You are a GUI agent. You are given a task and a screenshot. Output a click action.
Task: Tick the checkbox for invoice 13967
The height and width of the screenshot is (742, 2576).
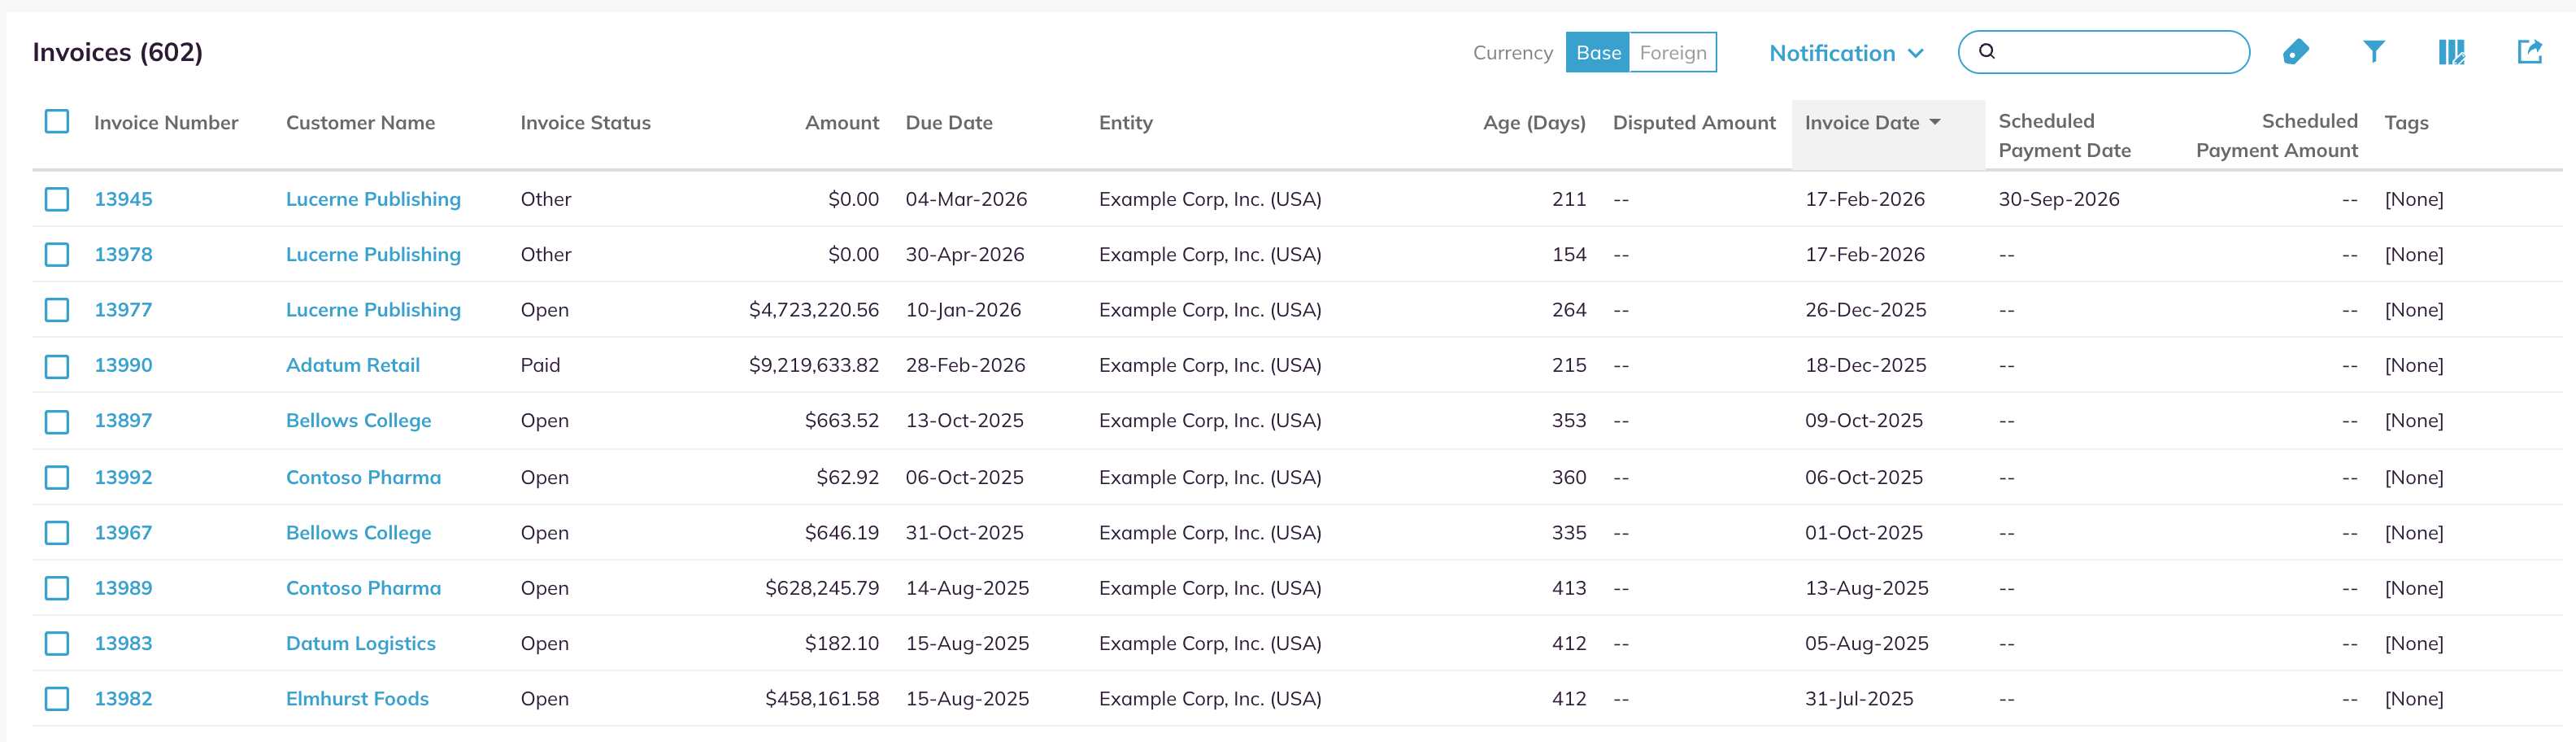[x=57, y=533]
